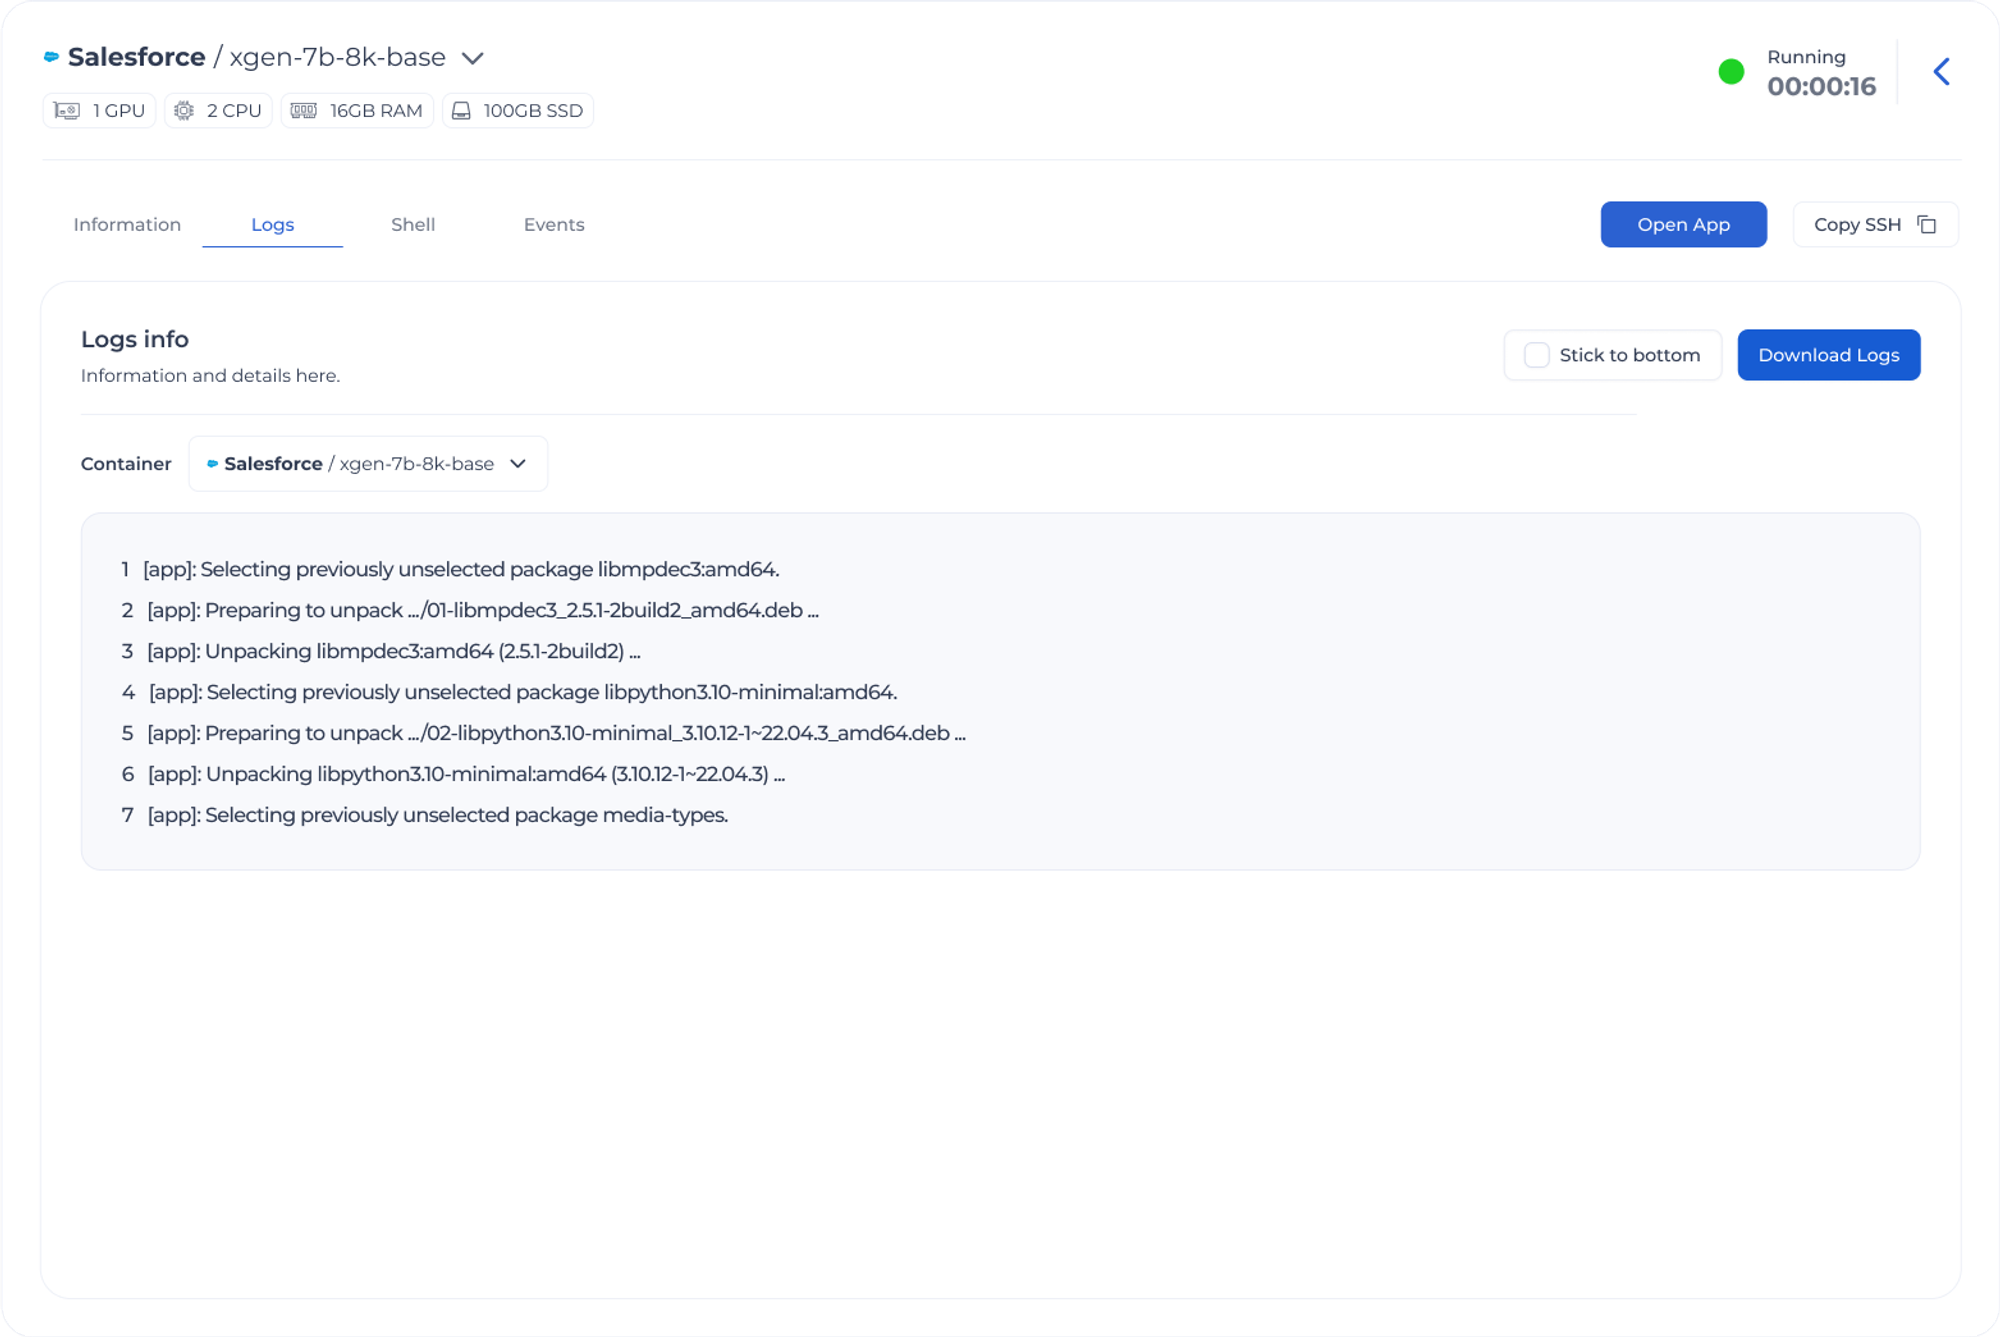Click the green Running status indicator
The width and height of the screenshot is (2000, 1337).
coord(1731,72)
